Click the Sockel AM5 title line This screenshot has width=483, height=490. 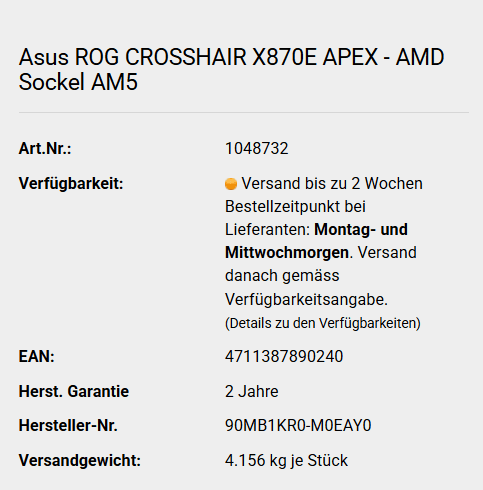click(x=78, y=82)
